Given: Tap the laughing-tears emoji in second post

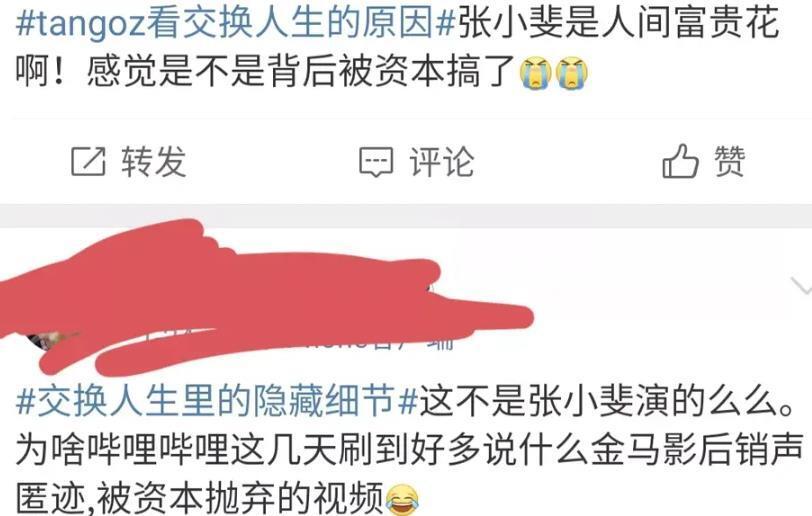Looking at the screenshot, I should coord(402,499).
